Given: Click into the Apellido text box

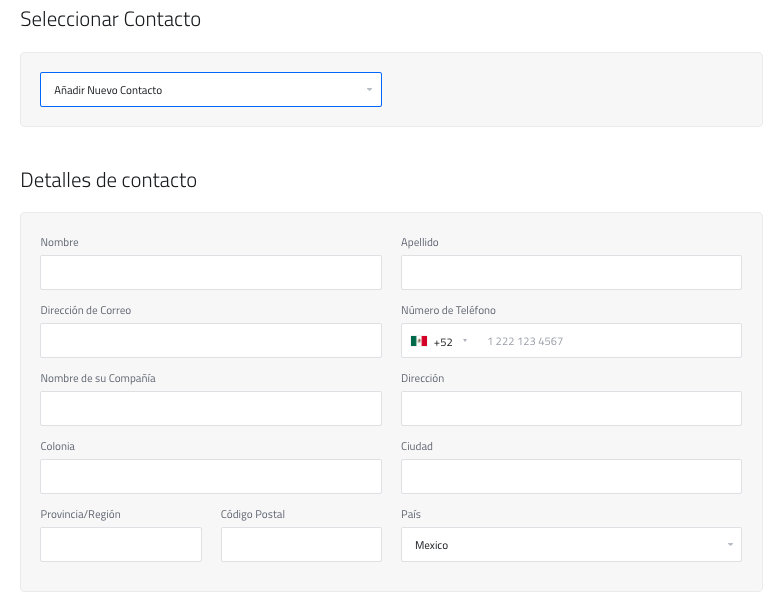Looking at the screenshot, I should (571, 272).
